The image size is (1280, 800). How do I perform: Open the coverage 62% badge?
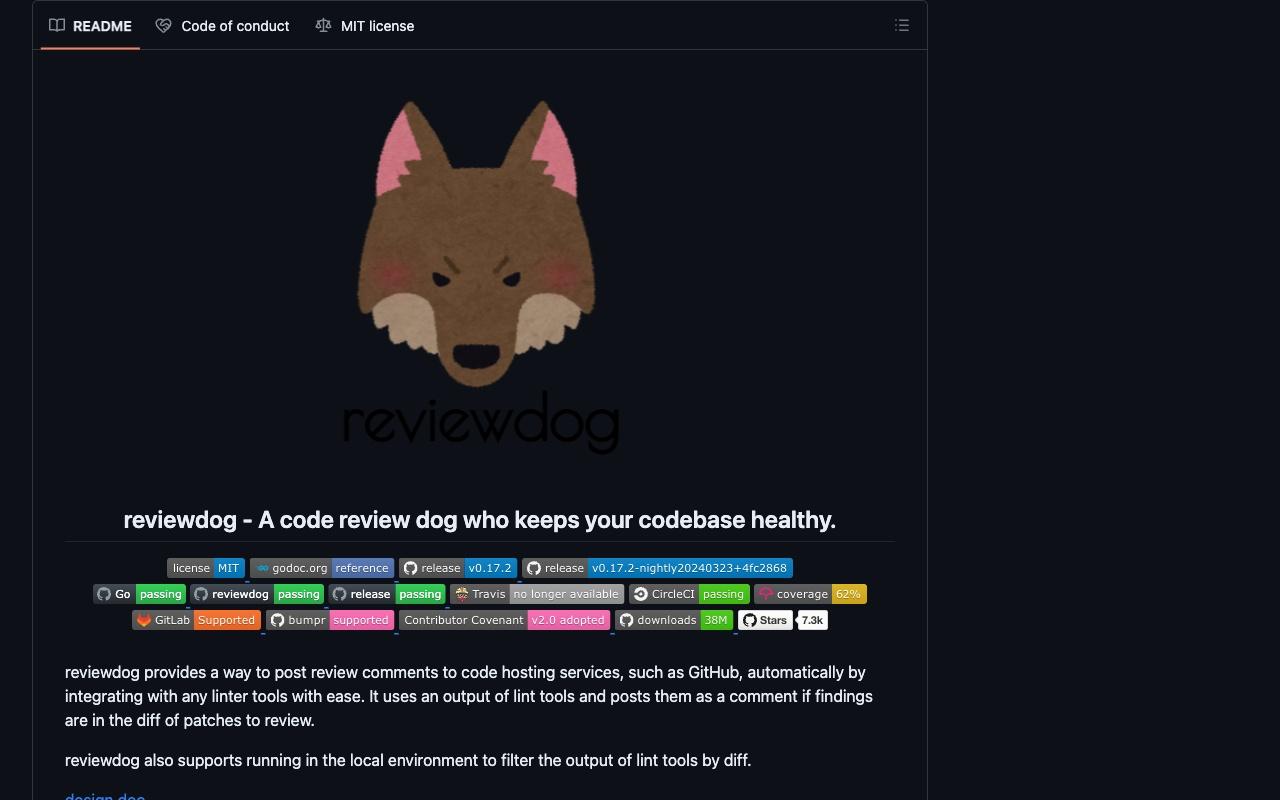810,594
